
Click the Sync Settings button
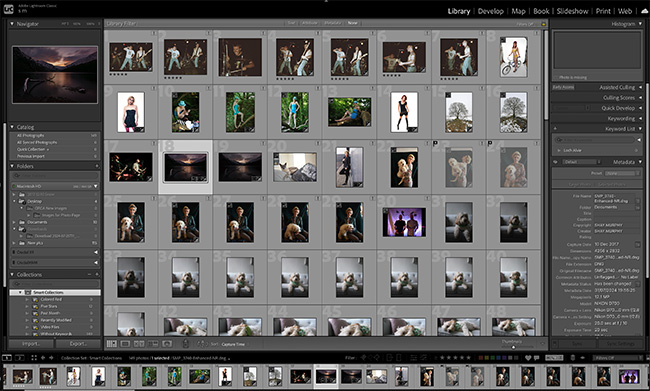pyautogui.click(x=620, y=344)
